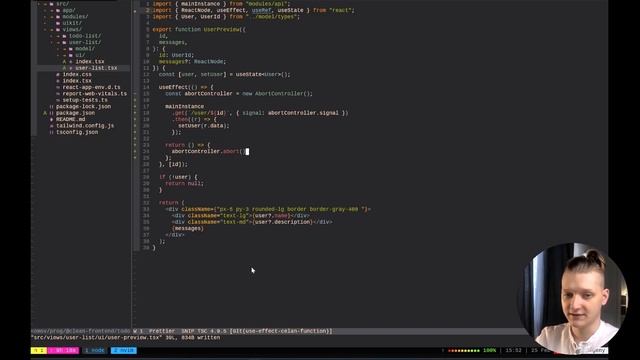Screen dimensions: 640x360
Task: Click the file icon beside index.css
Action: pos(58,74)
